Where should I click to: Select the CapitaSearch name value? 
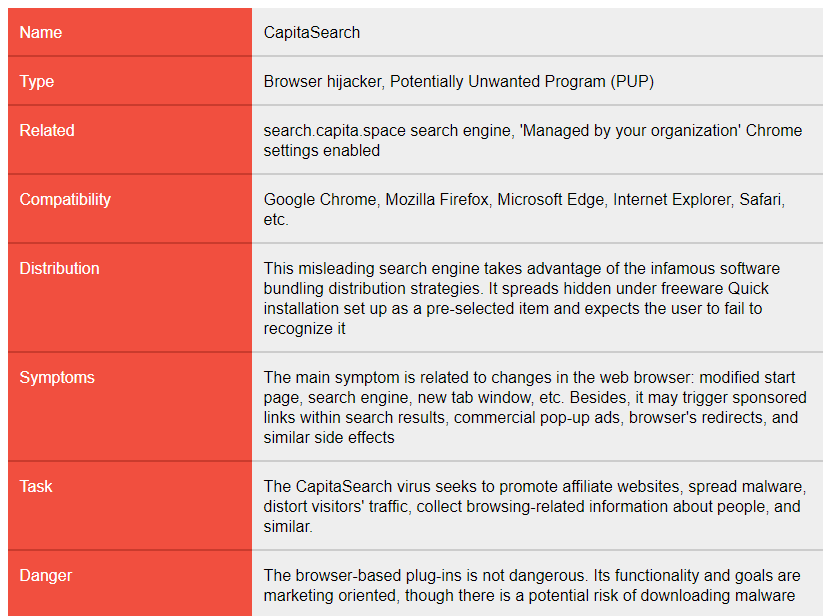312,32
